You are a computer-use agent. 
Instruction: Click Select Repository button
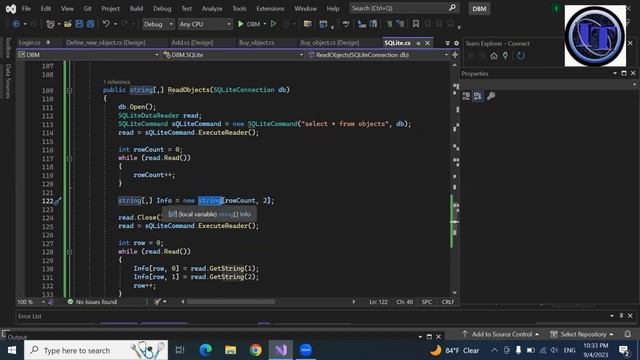pos(582,334)
